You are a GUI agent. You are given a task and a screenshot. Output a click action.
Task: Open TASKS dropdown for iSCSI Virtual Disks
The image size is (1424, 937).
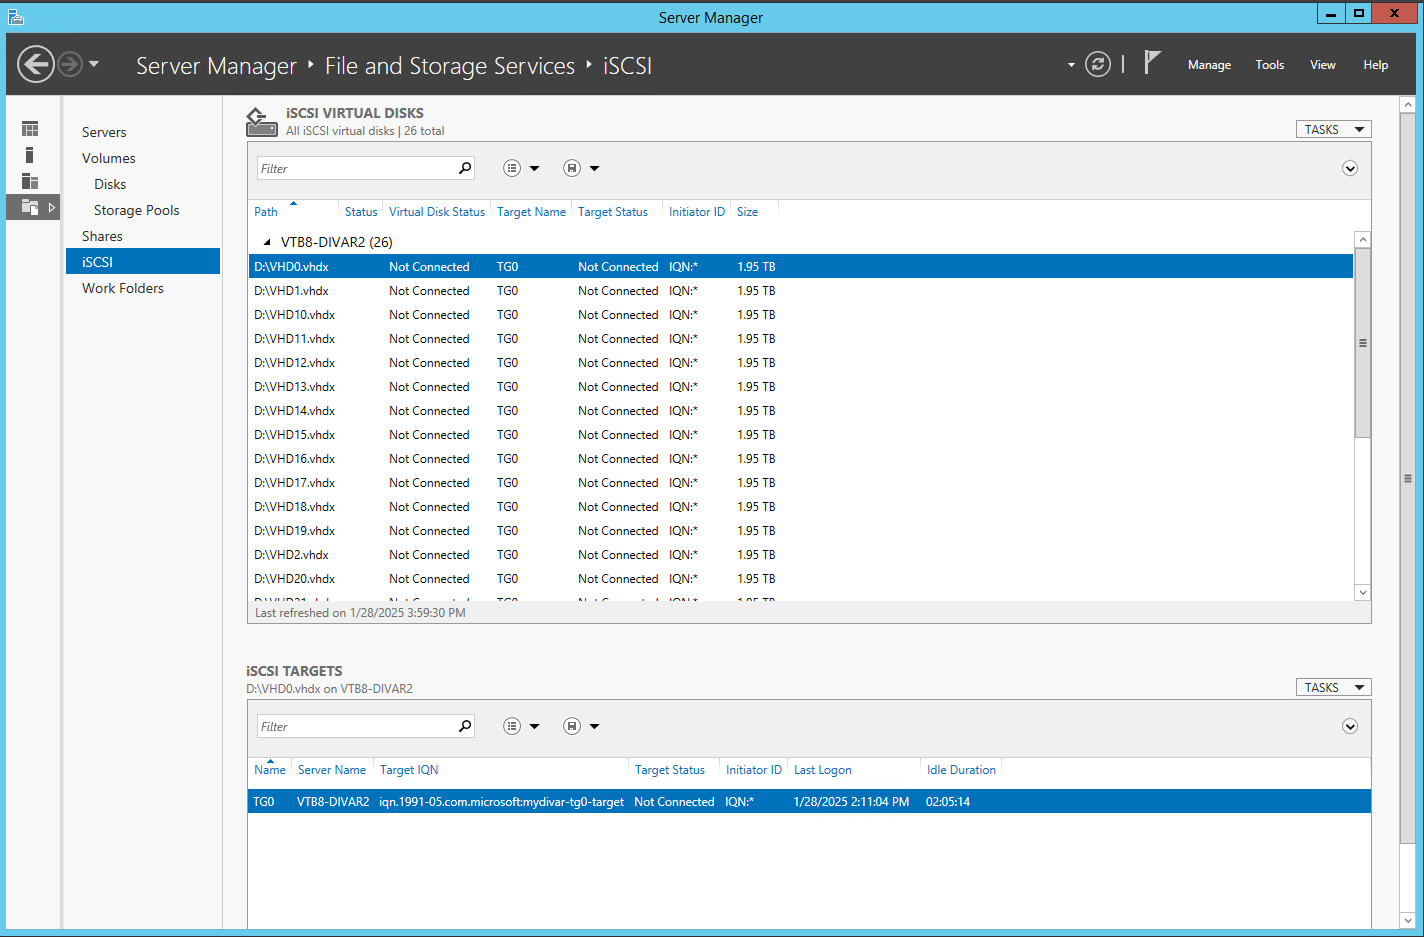coord(1334,129)
